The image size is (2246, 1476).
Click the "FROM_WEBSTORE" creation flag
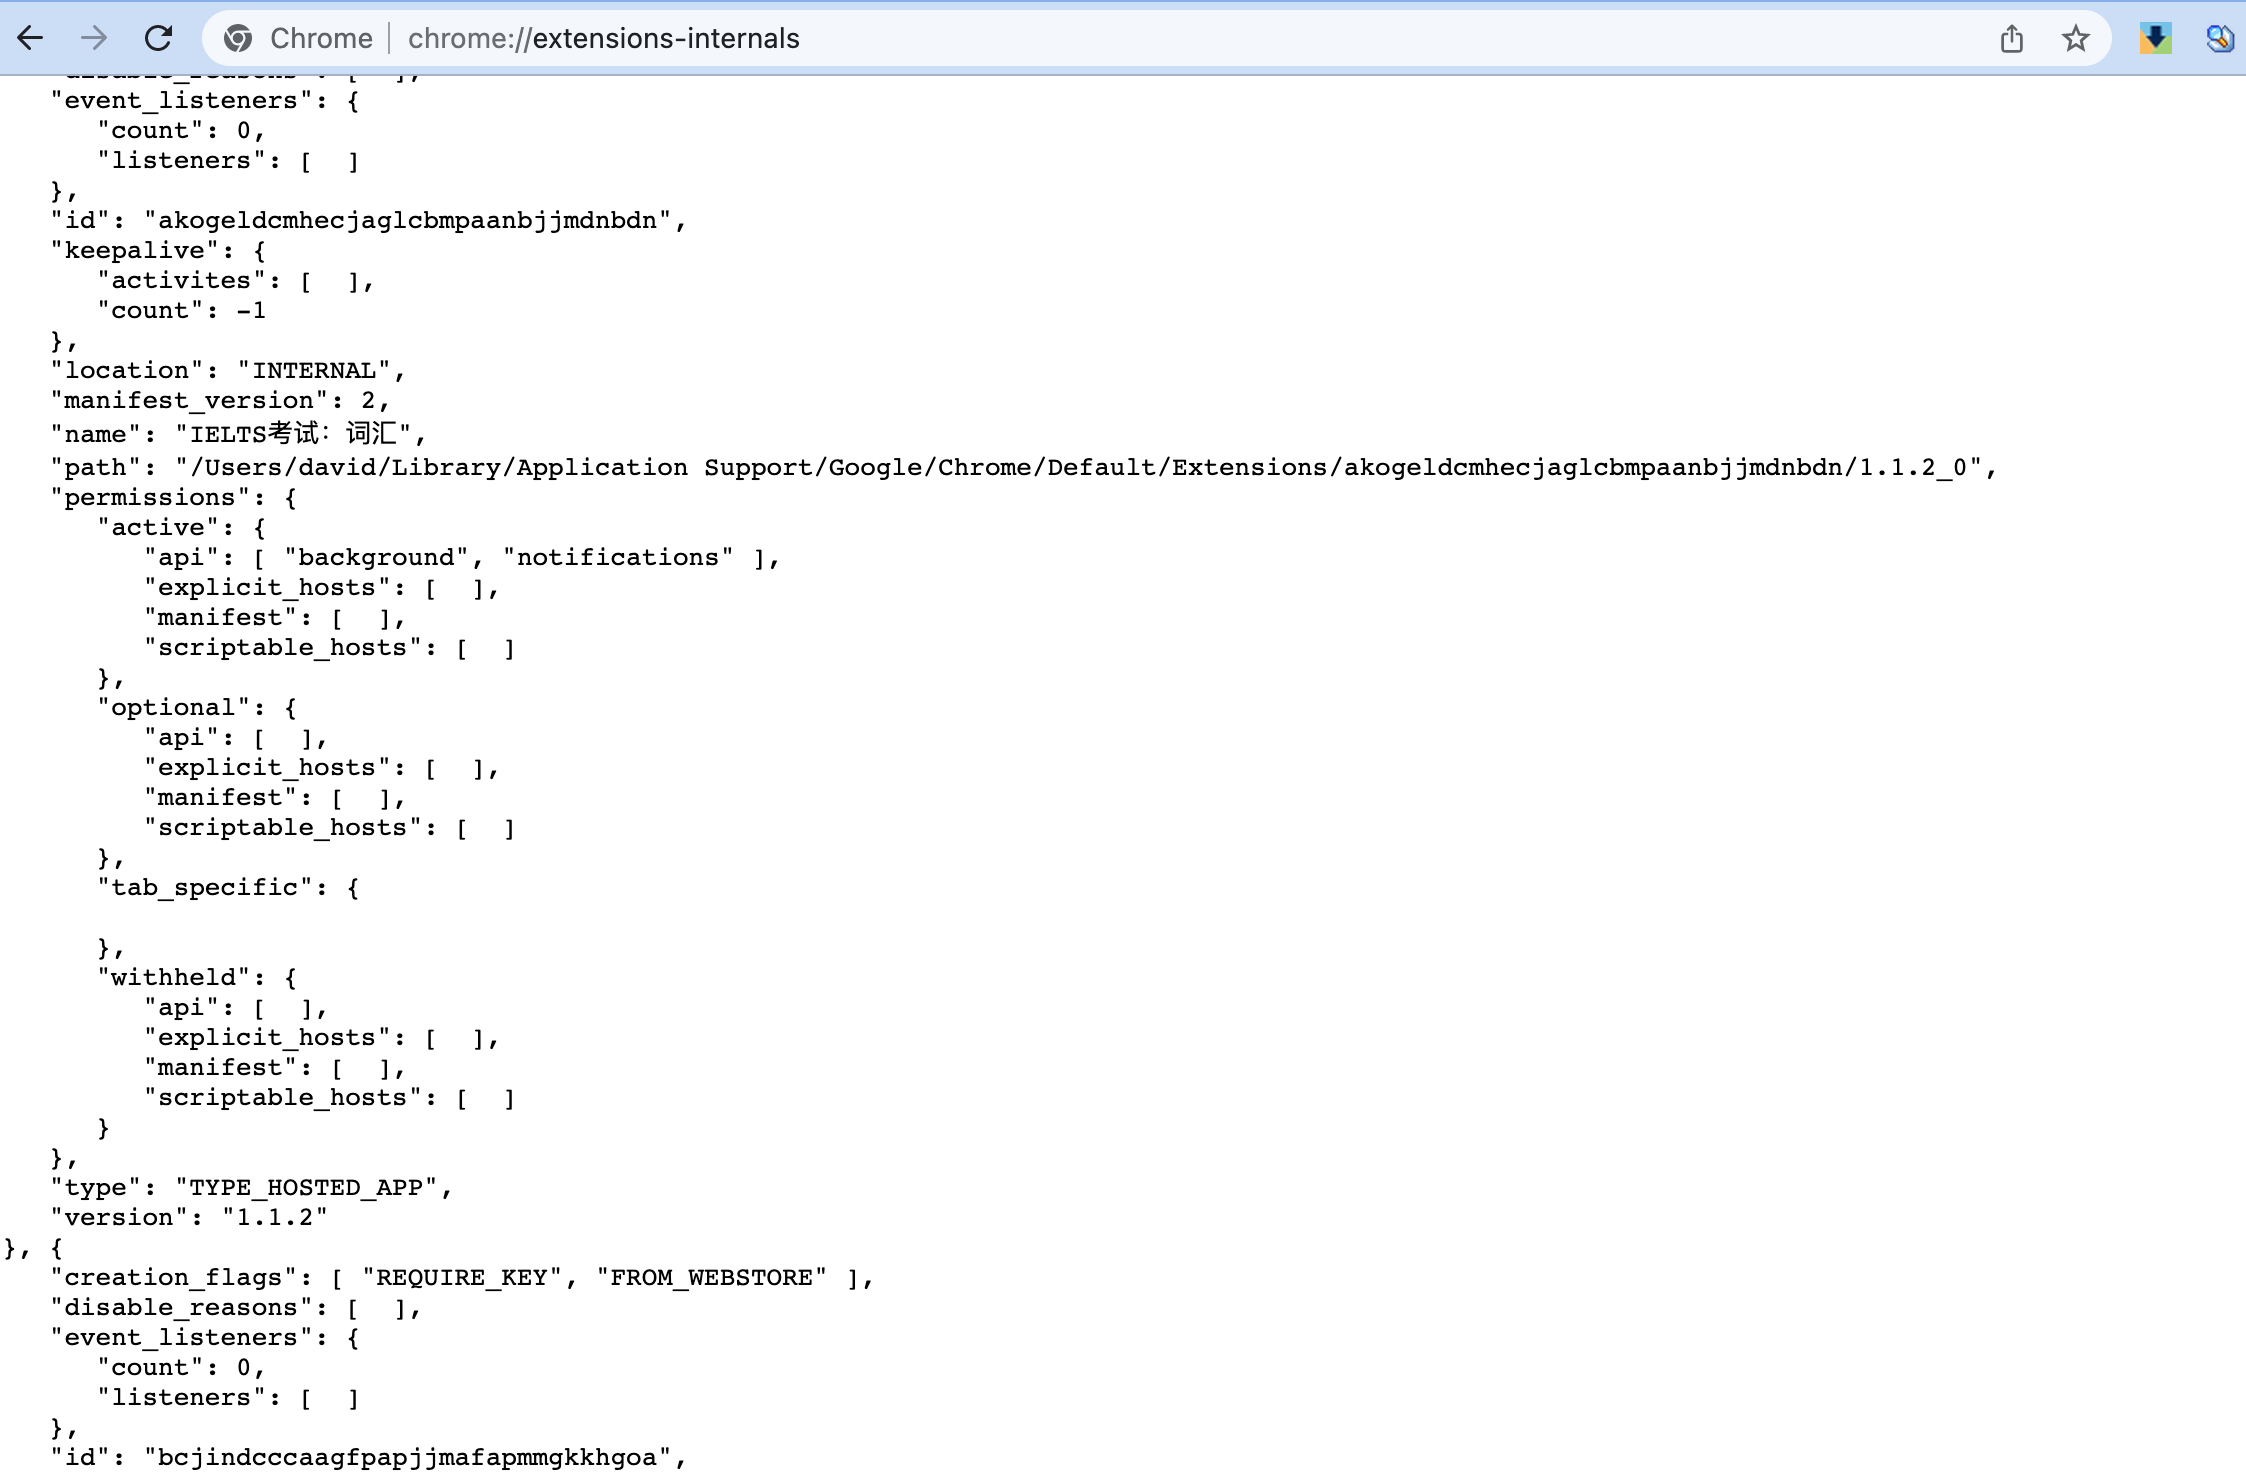(712, 1277)
